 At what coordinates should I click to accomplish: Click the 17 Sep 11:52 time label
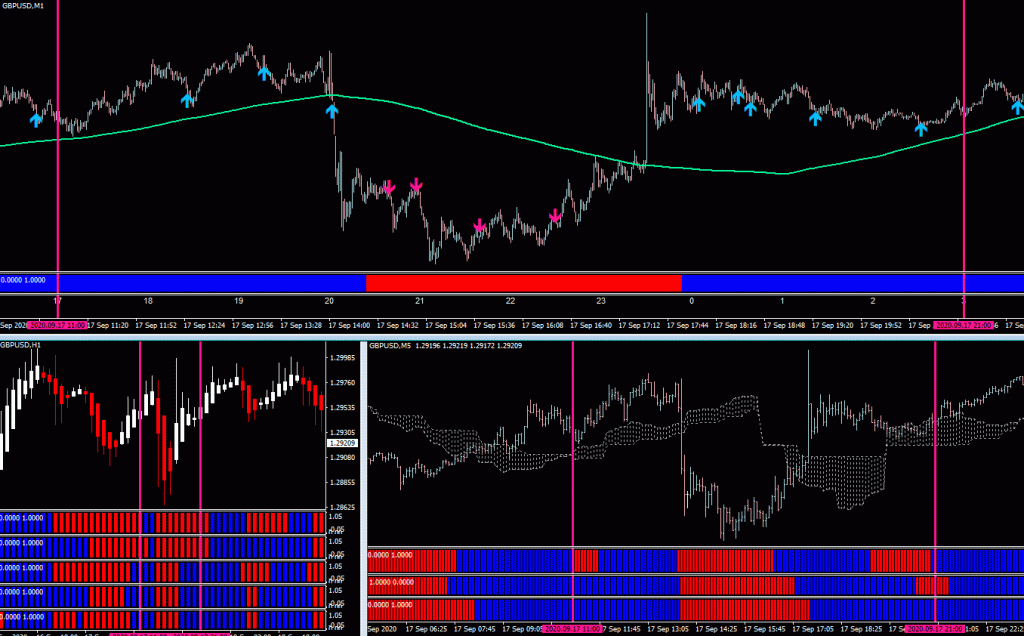(x=156, y=325)
